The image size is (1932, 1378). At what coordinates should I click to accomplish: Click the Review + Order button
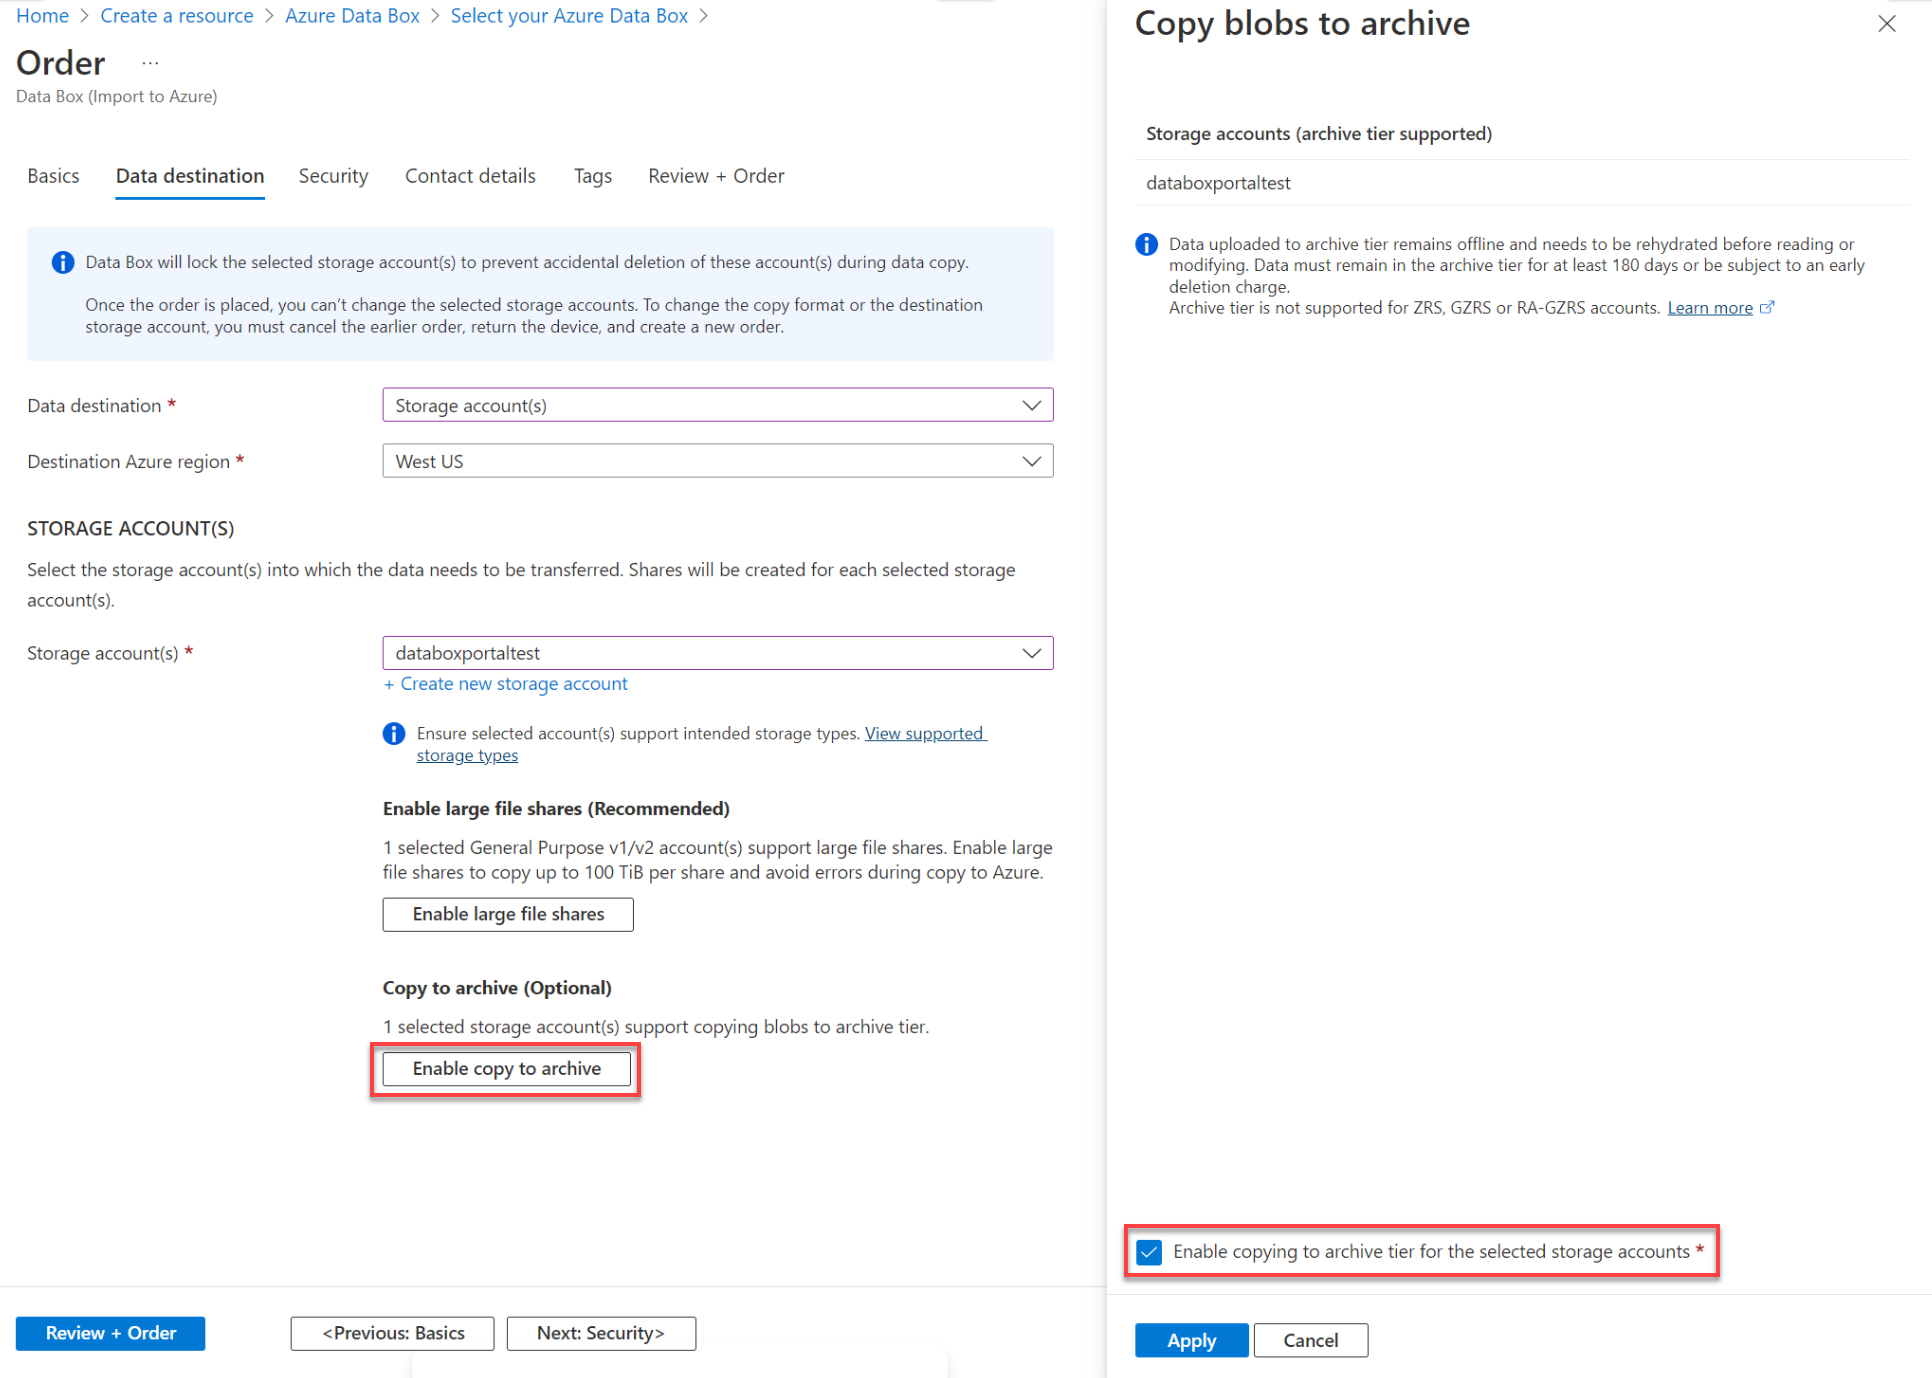(110, 1333)
